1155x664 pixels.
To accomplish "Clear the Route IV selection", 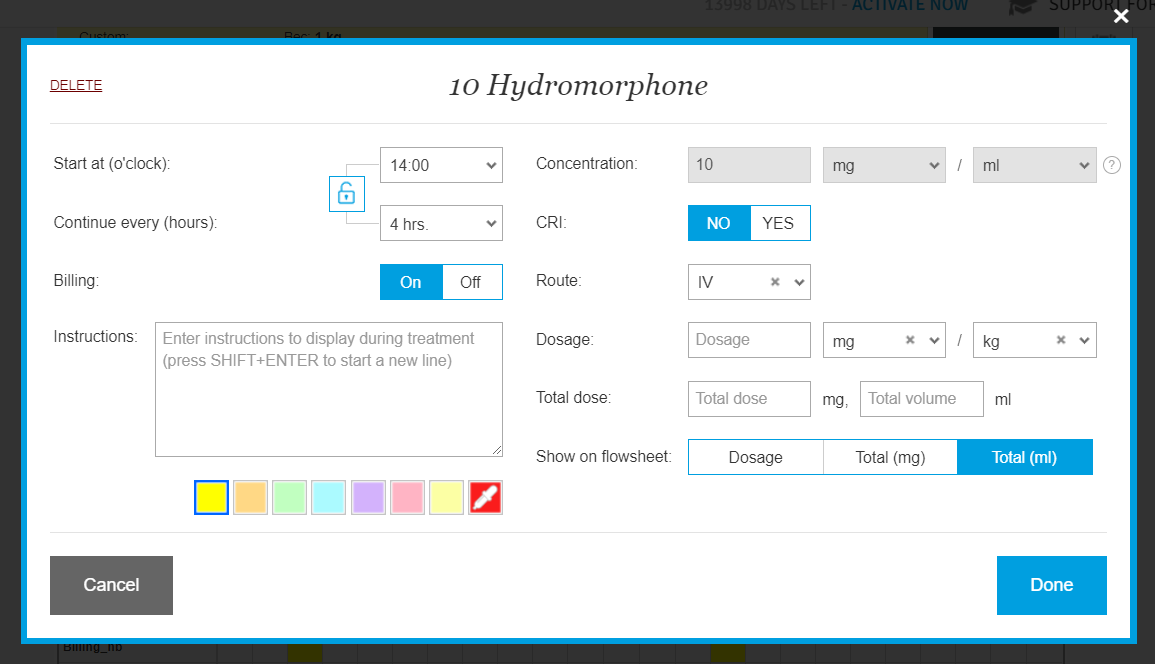I will [775, 283].
